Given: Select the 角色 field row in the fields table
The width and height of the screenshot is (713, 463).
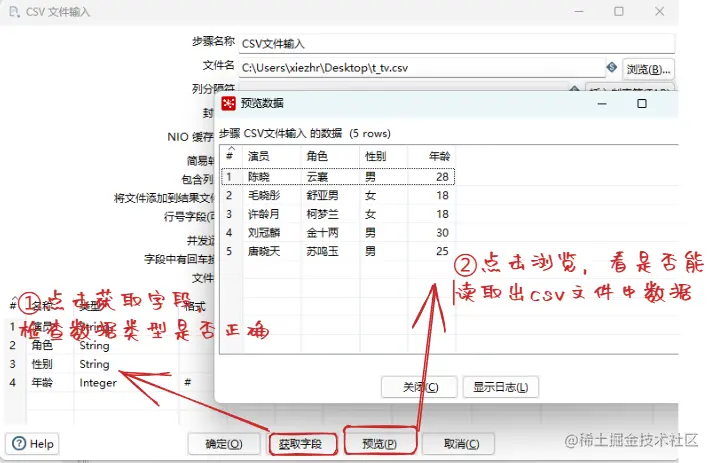Looking at the screenshot, I should click(109, 346).
